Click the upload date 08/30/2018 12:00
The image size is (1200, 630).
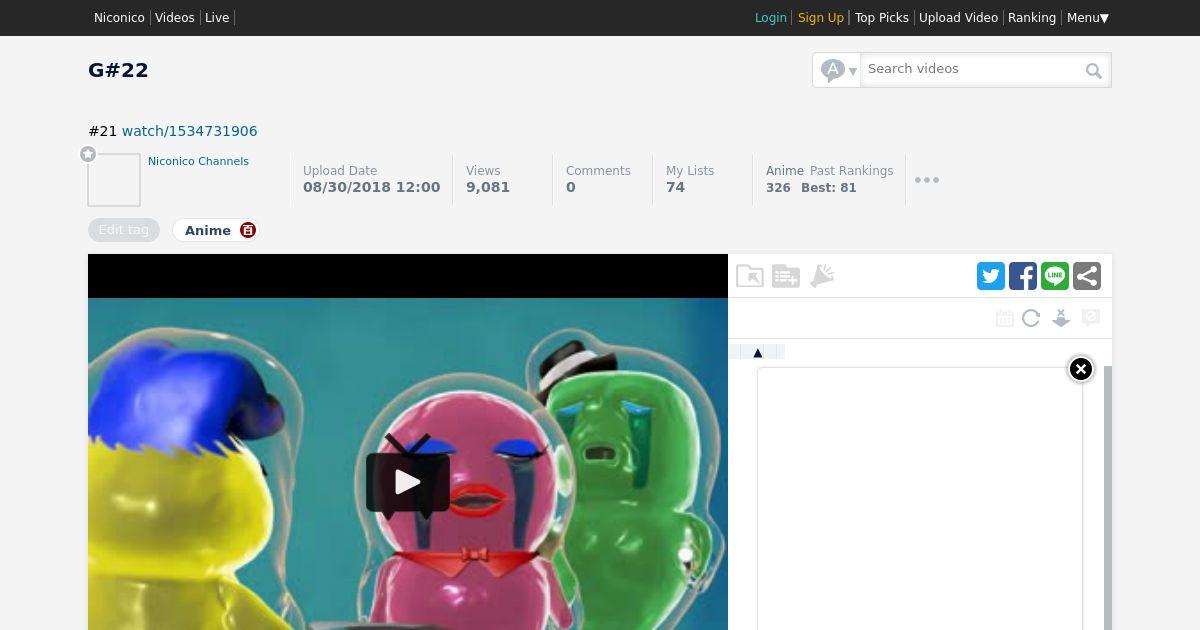(372, 187)
